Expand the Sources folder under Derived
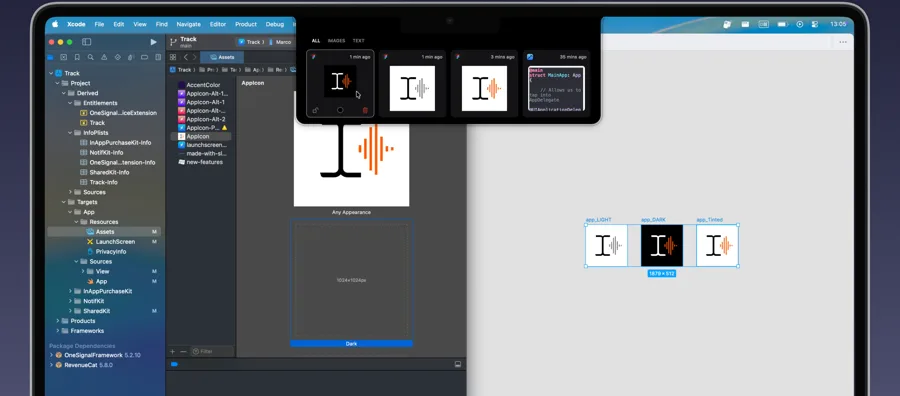 pyautogui.click(x=70, y=192)
